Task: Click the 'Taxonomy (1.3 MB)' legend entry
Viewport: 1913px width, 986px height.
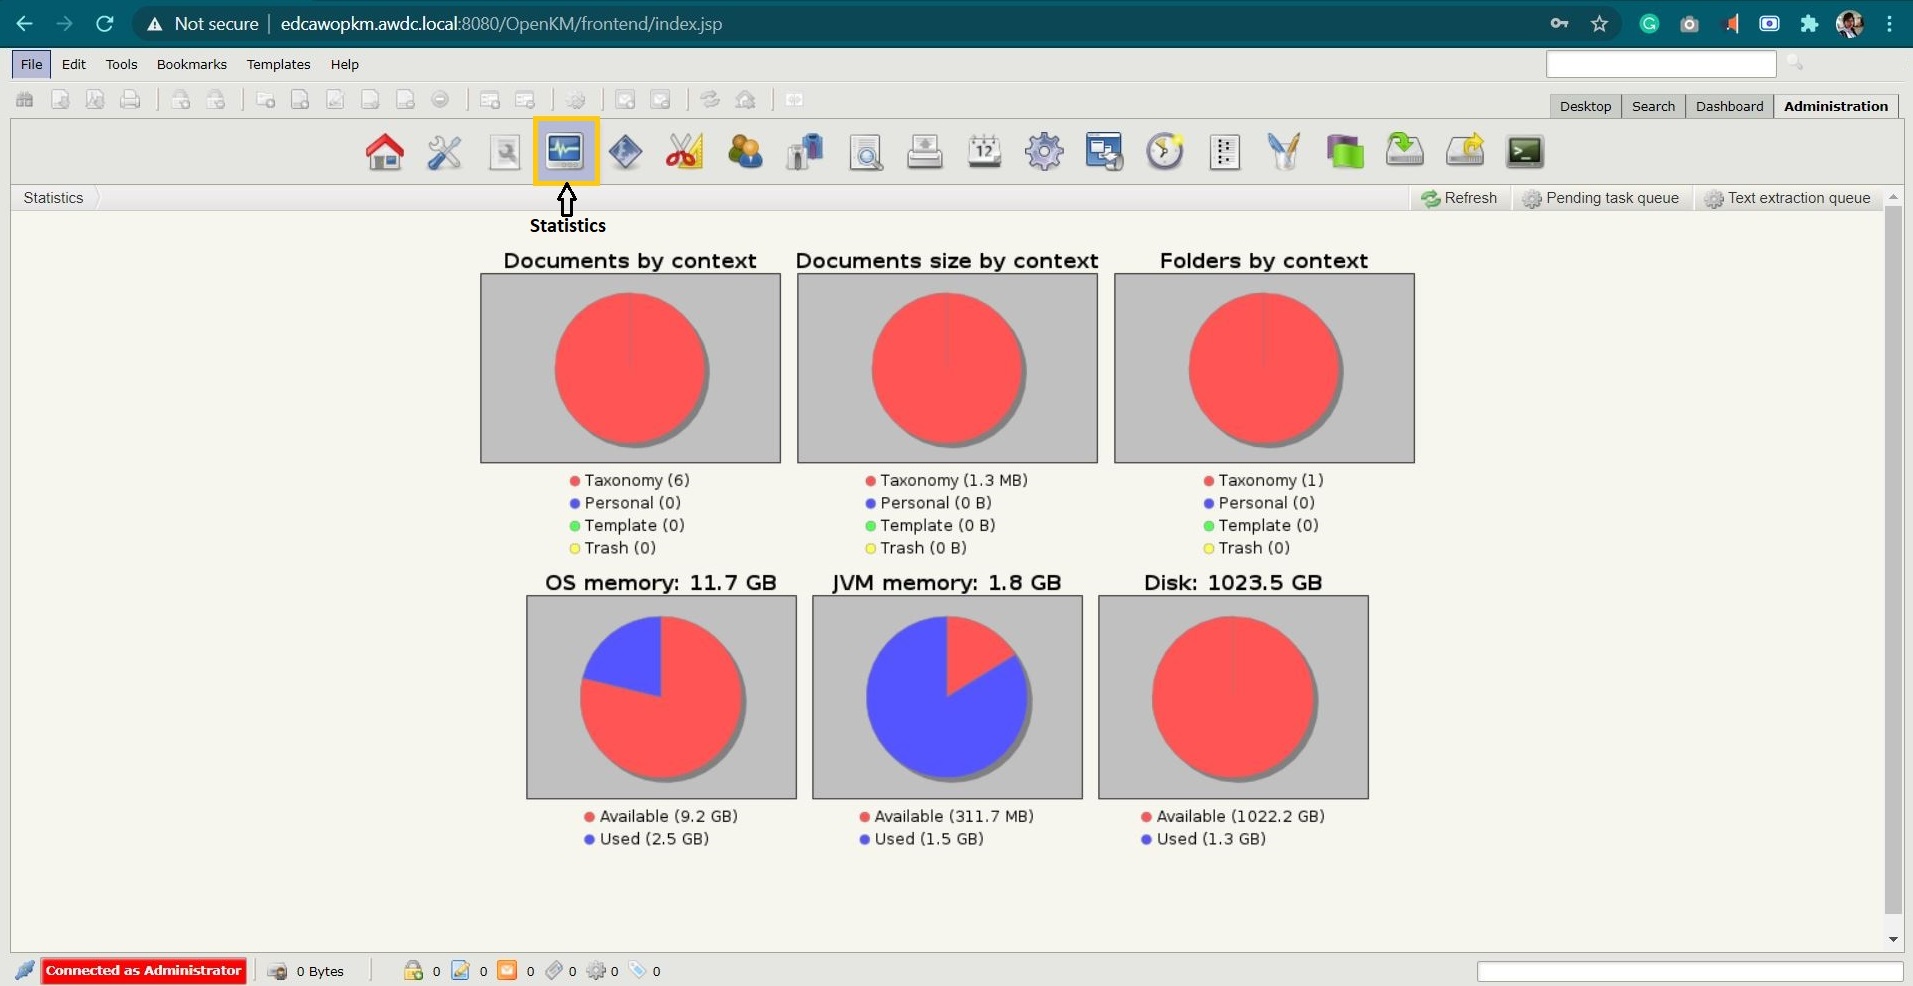Action: [x=947, y=481]
